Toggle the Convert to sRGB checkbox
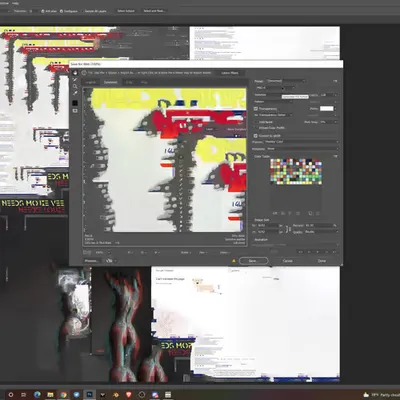Viewport: 400px width, 400px height. coord(256,136)
